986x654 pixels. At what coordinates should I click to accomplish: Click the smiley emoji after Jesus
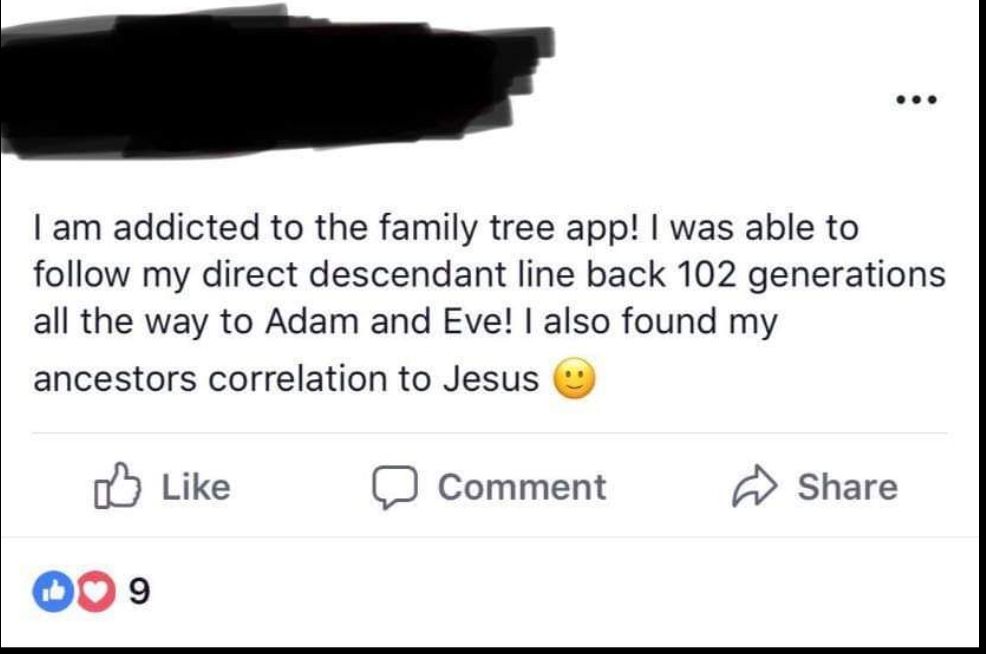click(574, 380)
